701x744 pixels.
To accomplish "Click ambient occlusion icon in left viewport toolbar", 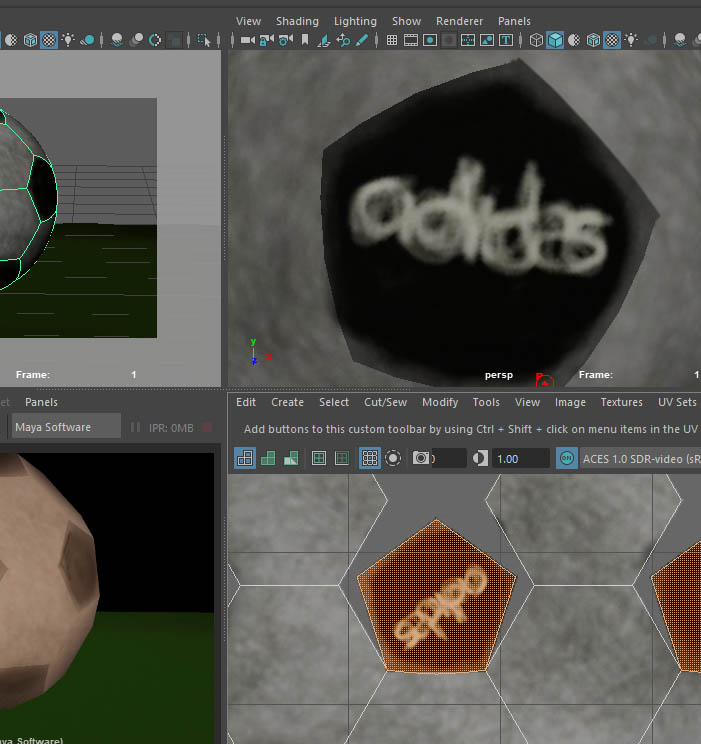I will [x=117, y=40].
